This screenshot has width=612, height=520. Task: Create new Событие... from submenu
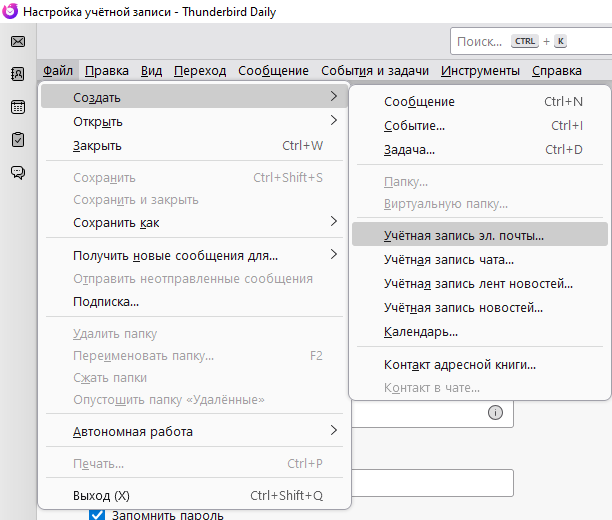[x=480, y=126]
